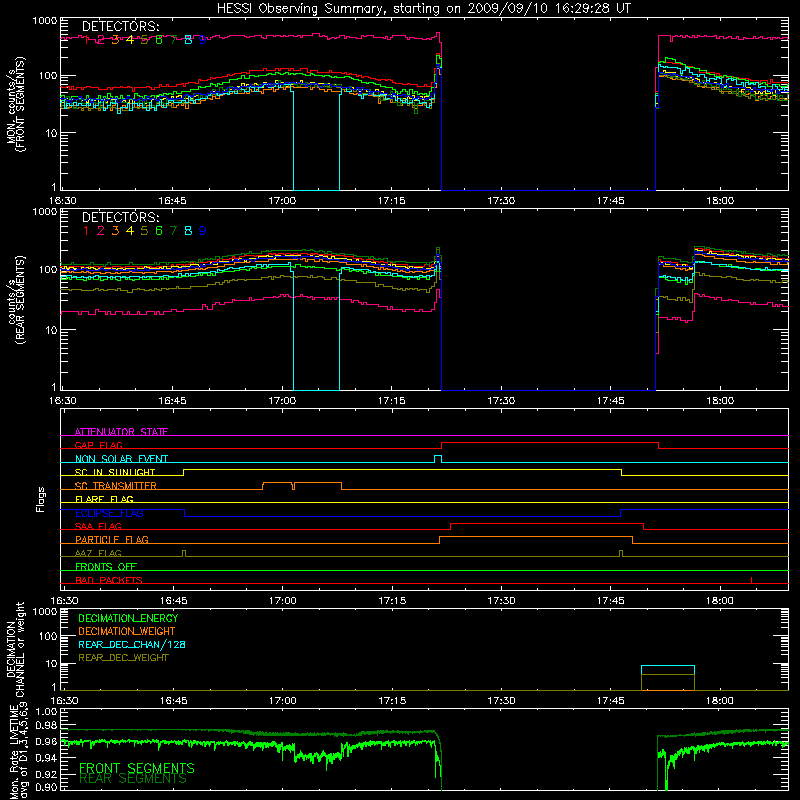This screenshot has height=800, width=800.
Task: Select detector number 4 in rear panel legend
Action: pyautogui.click(x=130, y=231)
